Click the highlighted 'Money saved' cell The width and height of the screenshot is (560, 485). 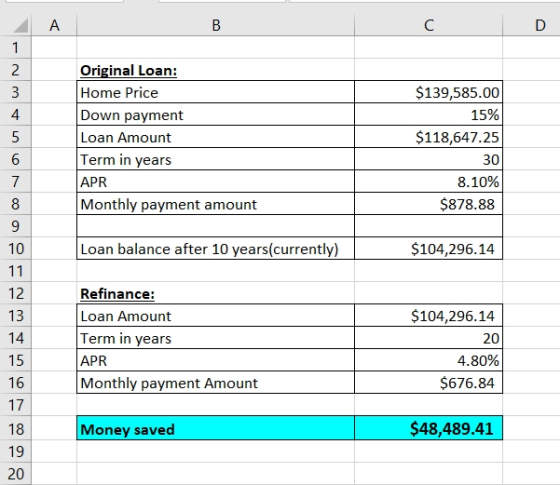tap(216, 428)
